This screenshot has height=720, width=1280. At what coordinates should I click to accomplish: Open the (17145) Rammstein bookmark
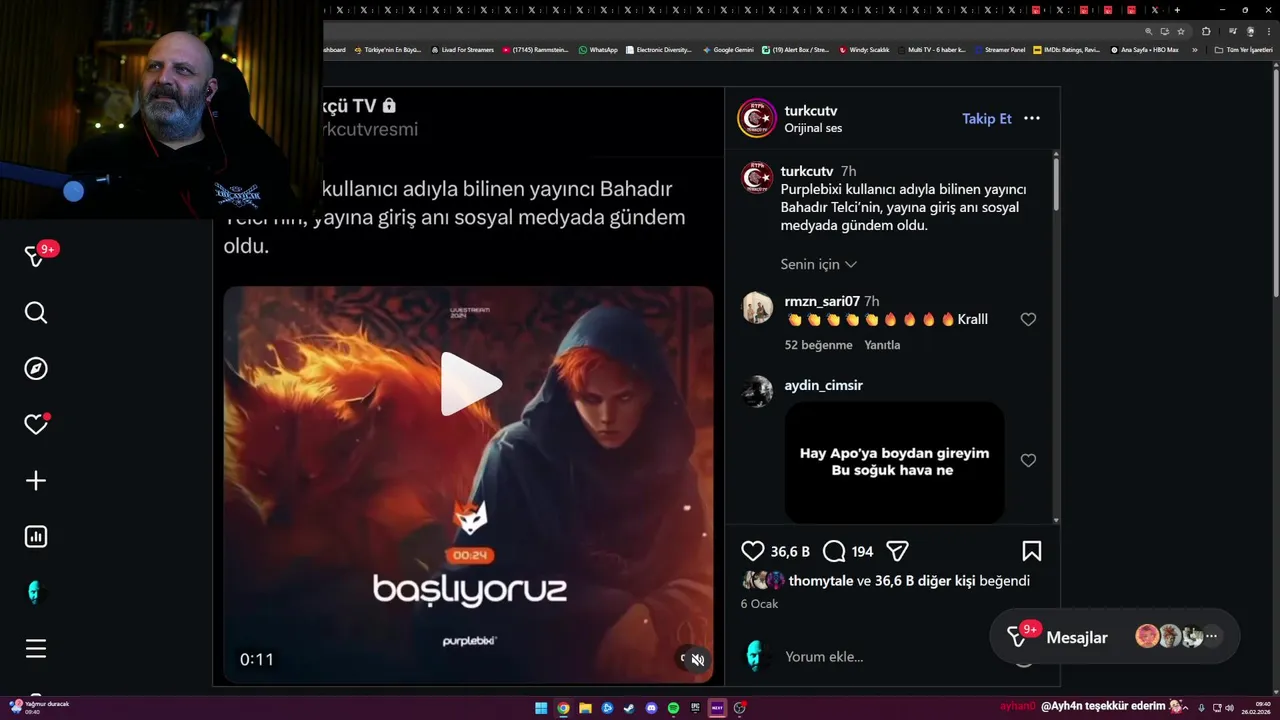click(535, 49)
